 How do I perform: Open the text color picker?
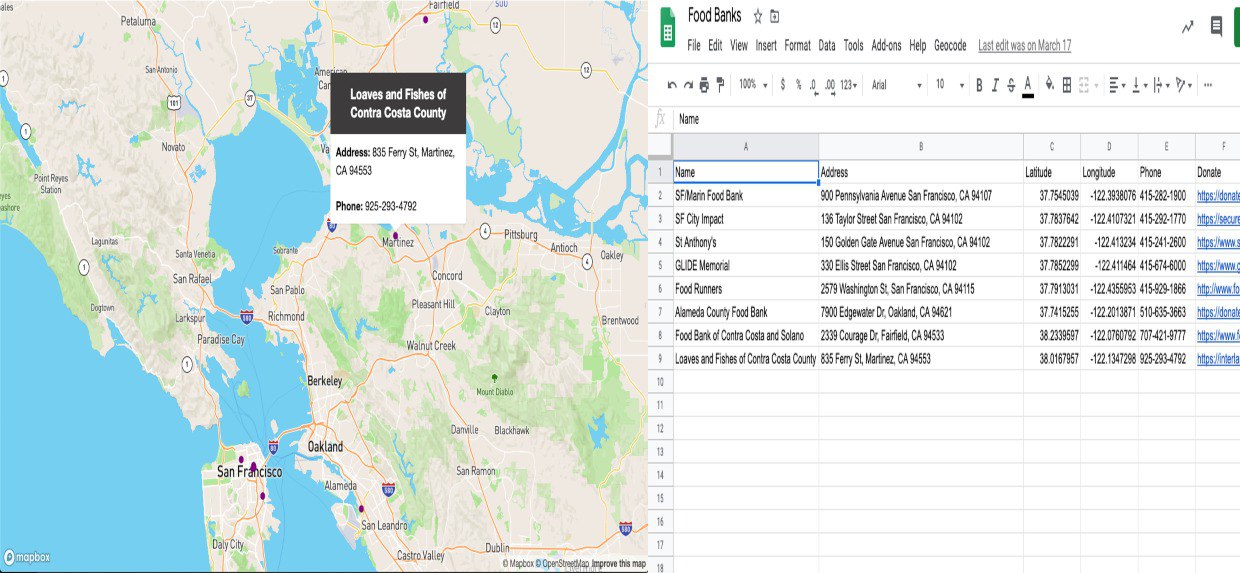1028,86
